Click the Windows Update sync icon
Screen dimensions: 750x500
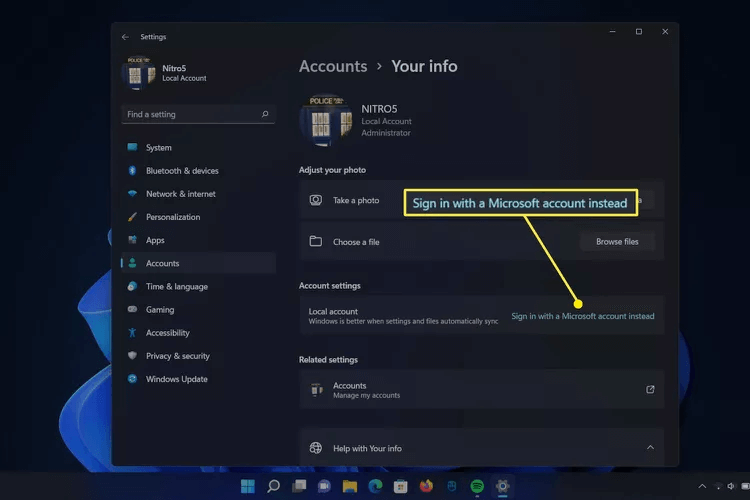132,378
